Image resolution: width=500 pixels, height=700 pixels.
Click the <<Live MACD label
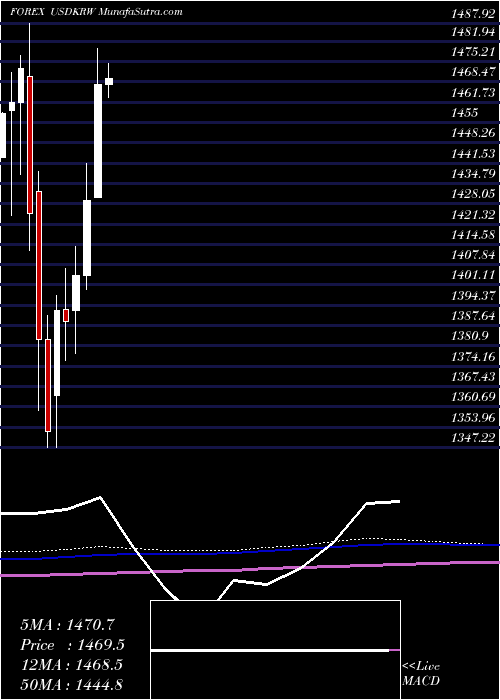click(421, 673)
